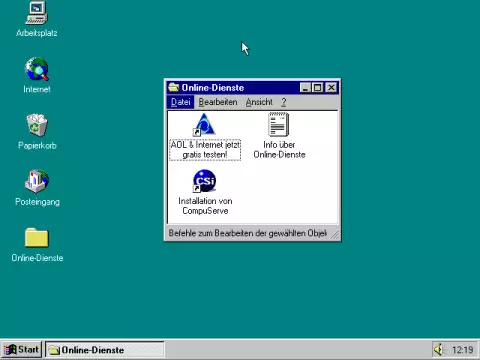Select the Internet globe desktop icon

point(37,69)
